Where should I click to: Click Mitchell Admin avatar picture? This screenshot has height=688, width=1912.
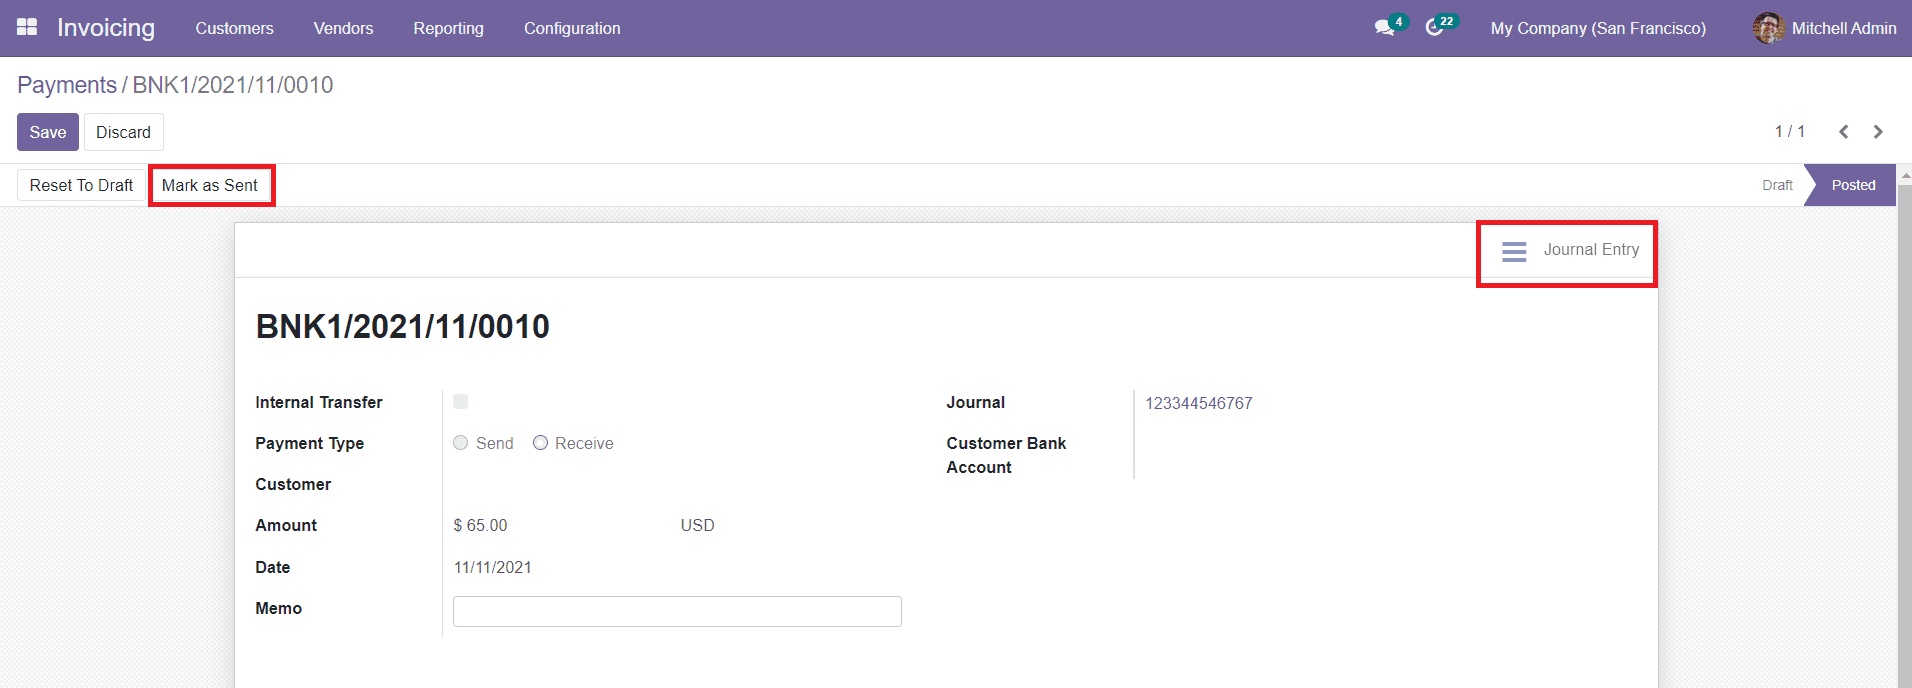tap(1768, 28)
